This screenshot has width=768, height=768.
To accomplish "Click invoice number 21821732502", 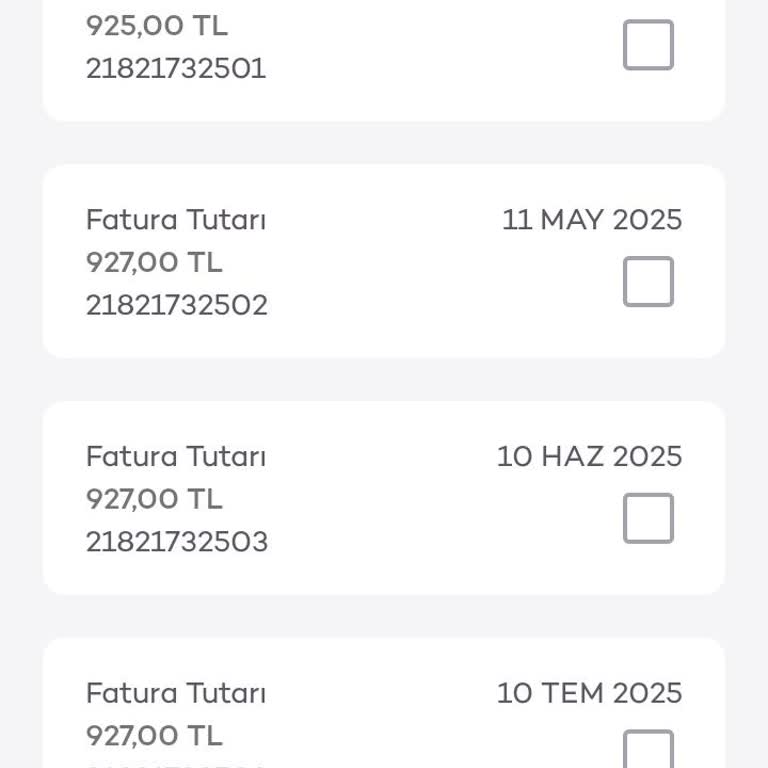I will click(177, 305).
